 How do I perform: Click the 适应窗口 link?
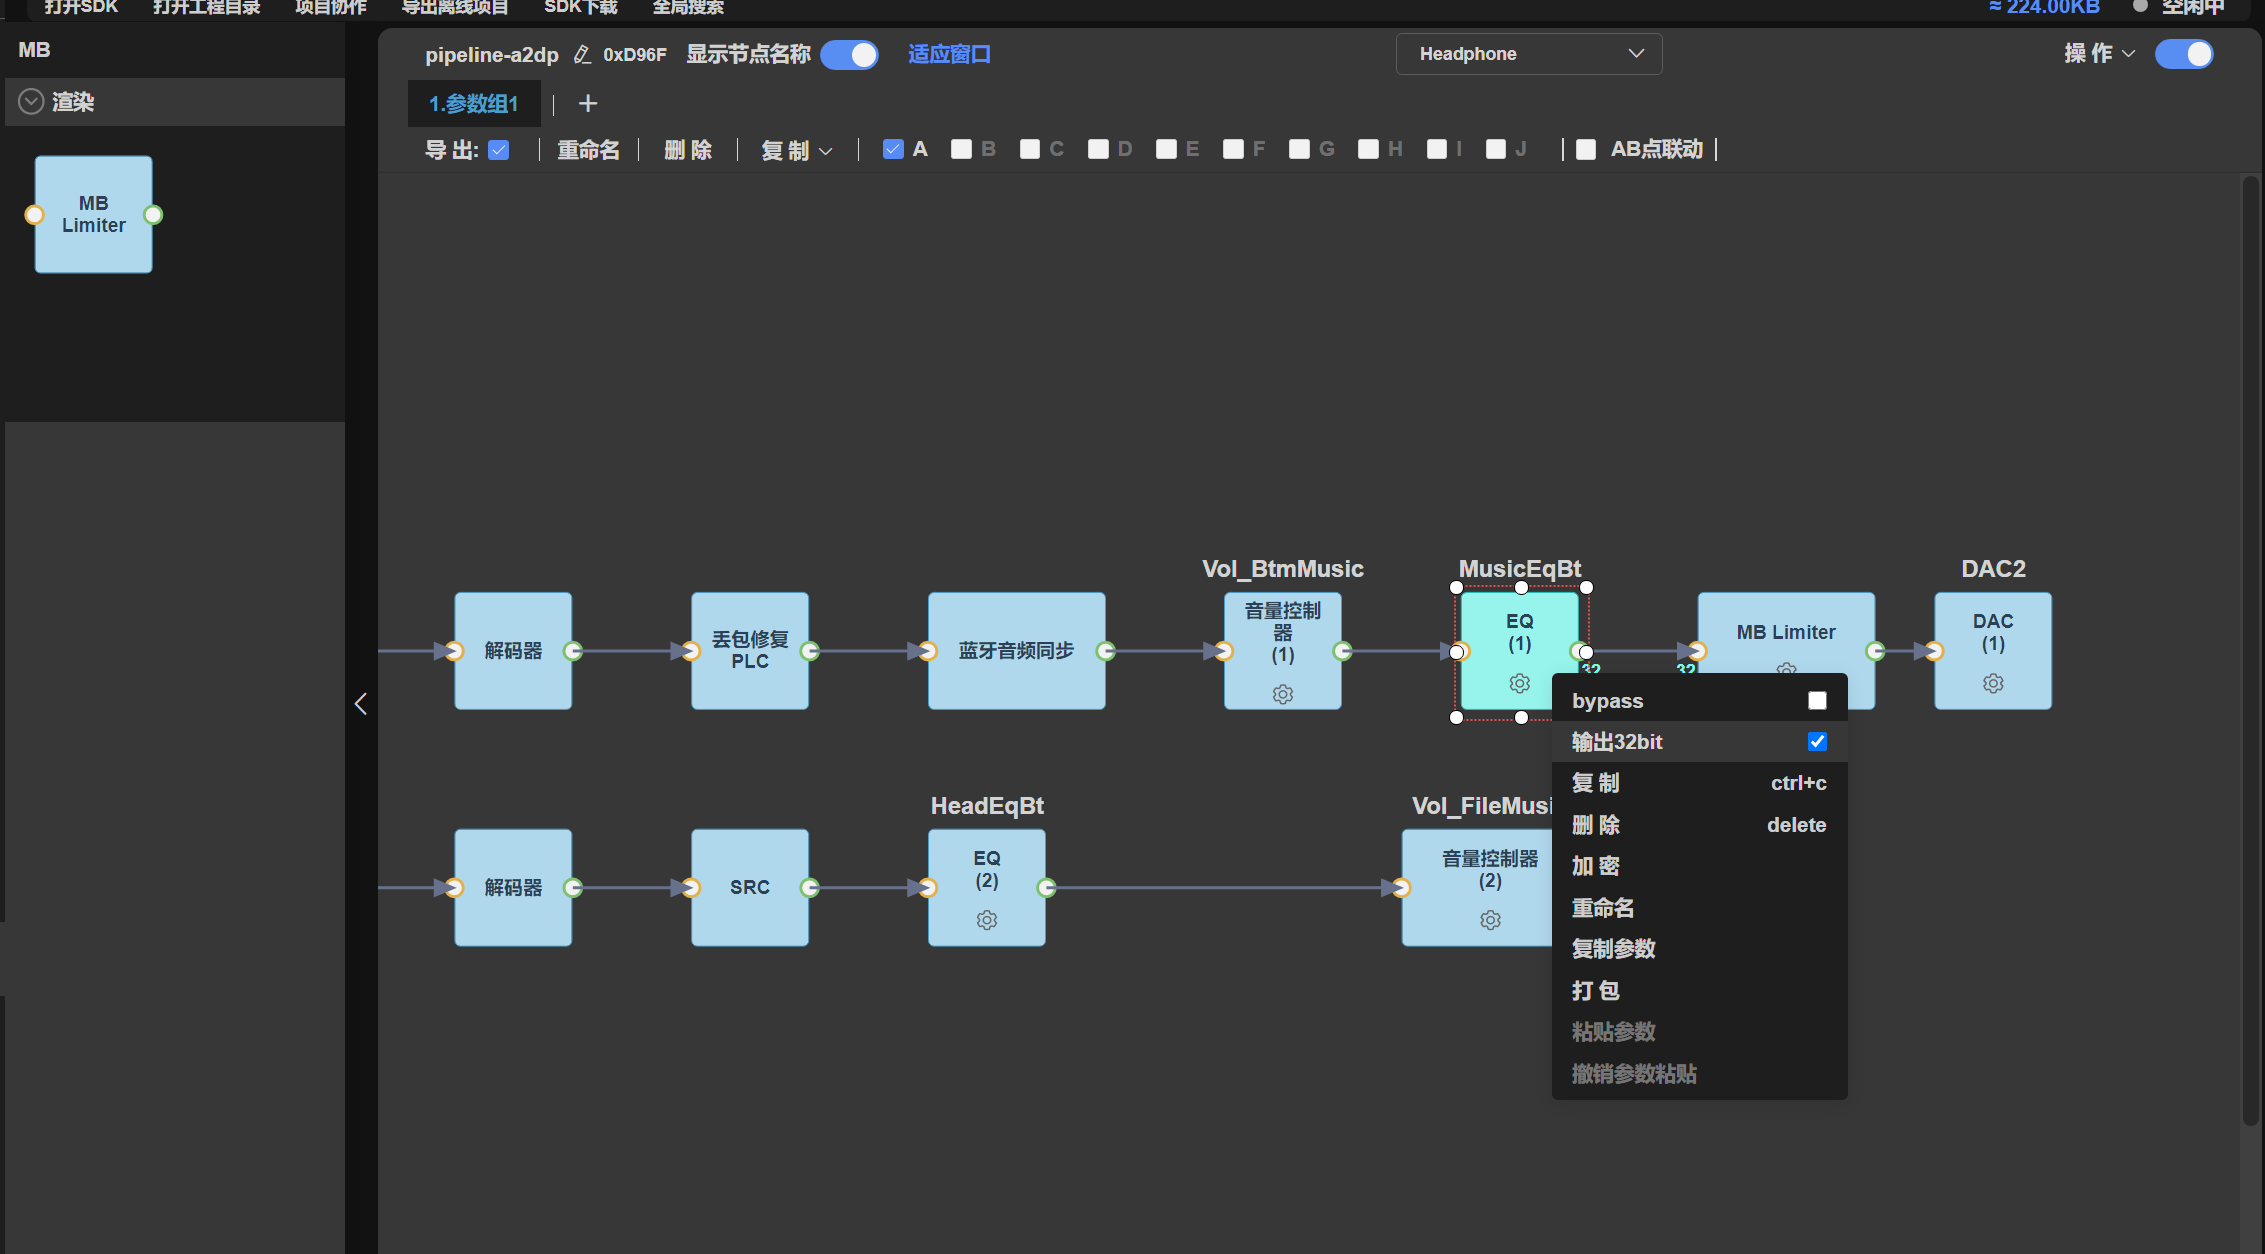point(949,54)
